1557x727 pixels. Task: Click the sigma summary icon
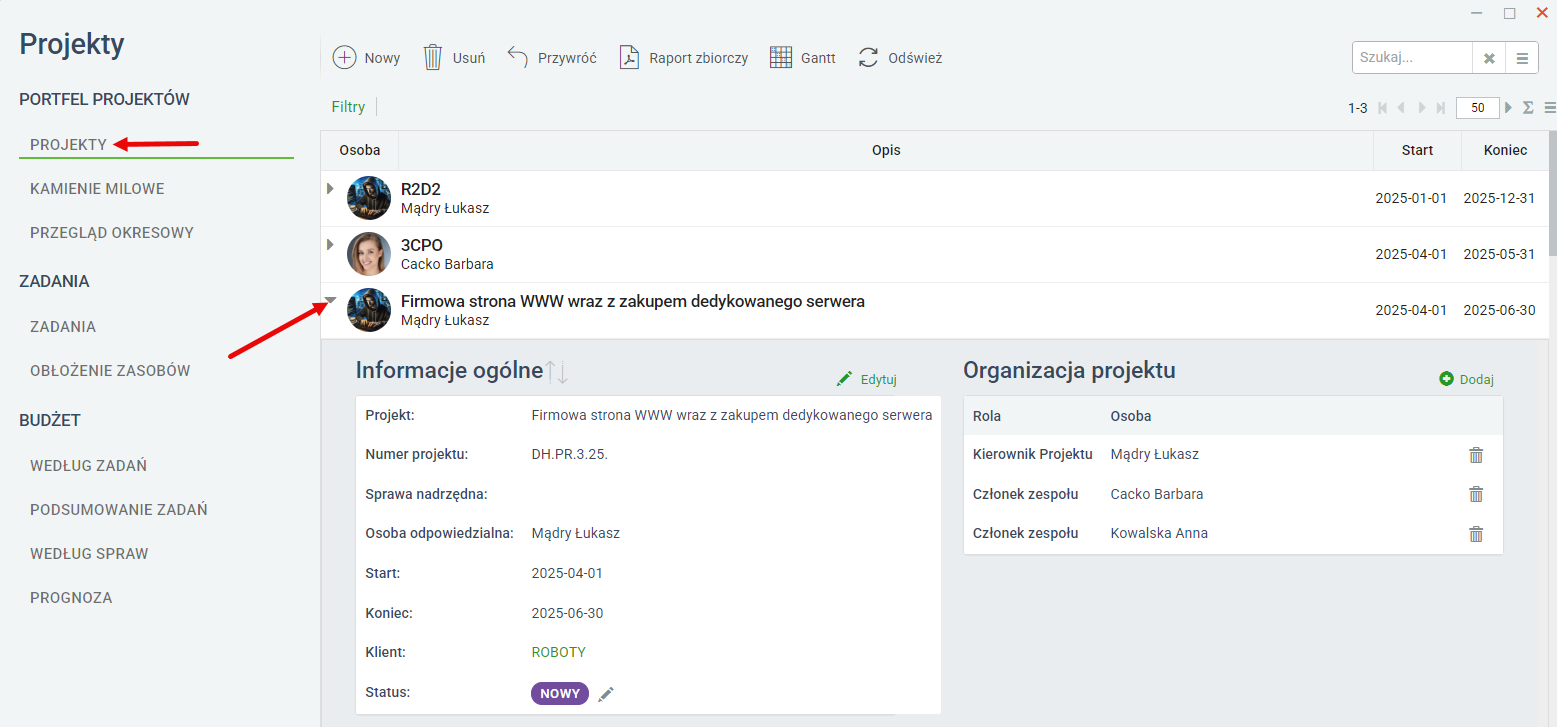1528,108
